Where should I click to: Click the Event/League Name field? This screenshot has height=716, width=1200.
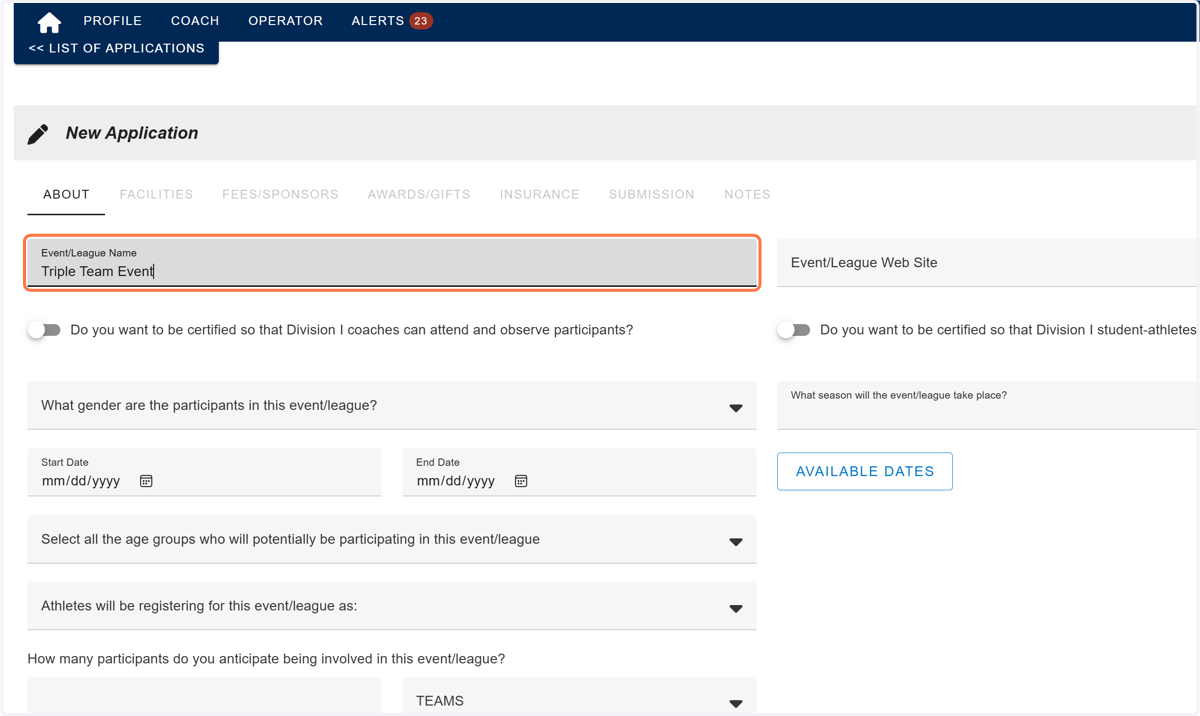click(392, 263)
